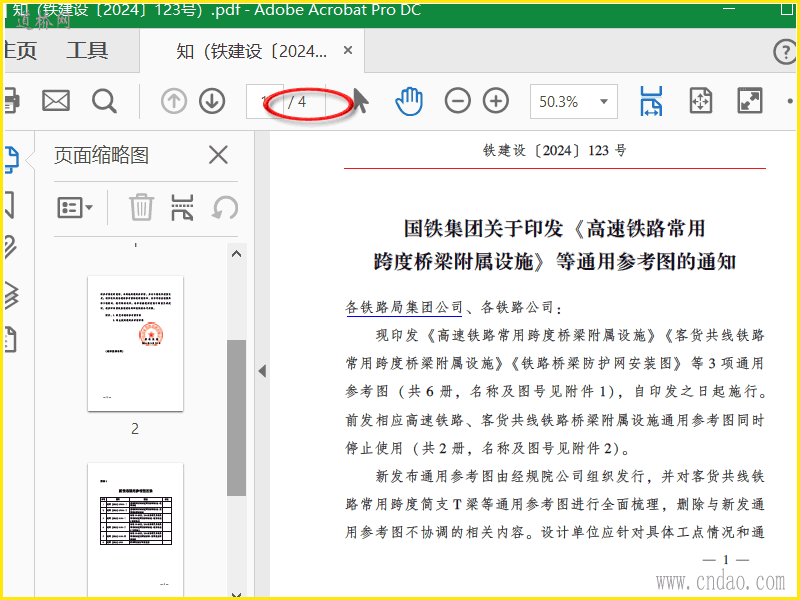Viewport: 800px width, 600px height.
Task: Open the Bookmarks side panel icon
Action: point(10,205)
